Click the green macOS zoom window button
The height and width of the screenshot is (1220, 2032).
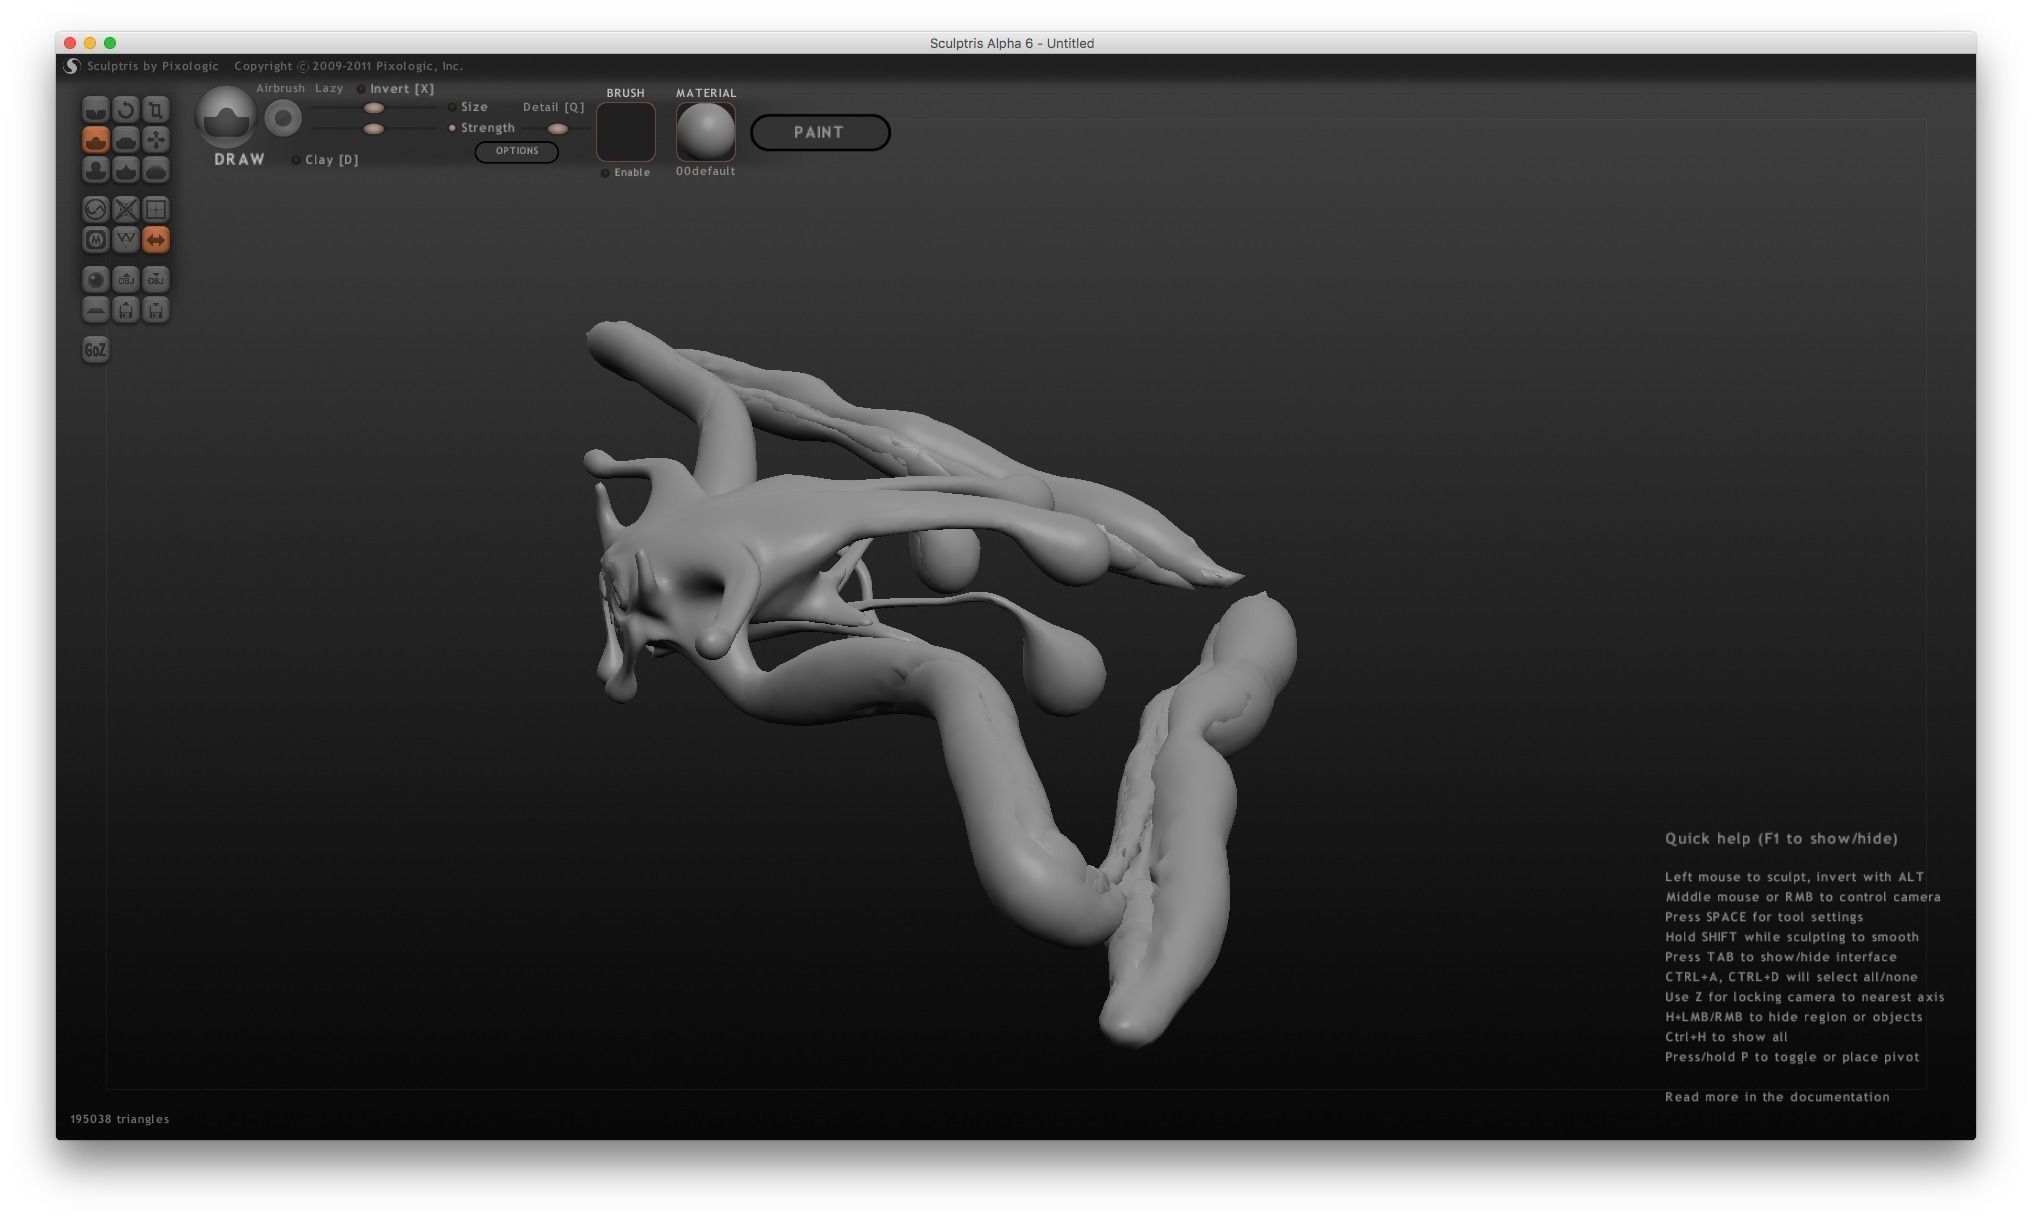pos(110,43)
